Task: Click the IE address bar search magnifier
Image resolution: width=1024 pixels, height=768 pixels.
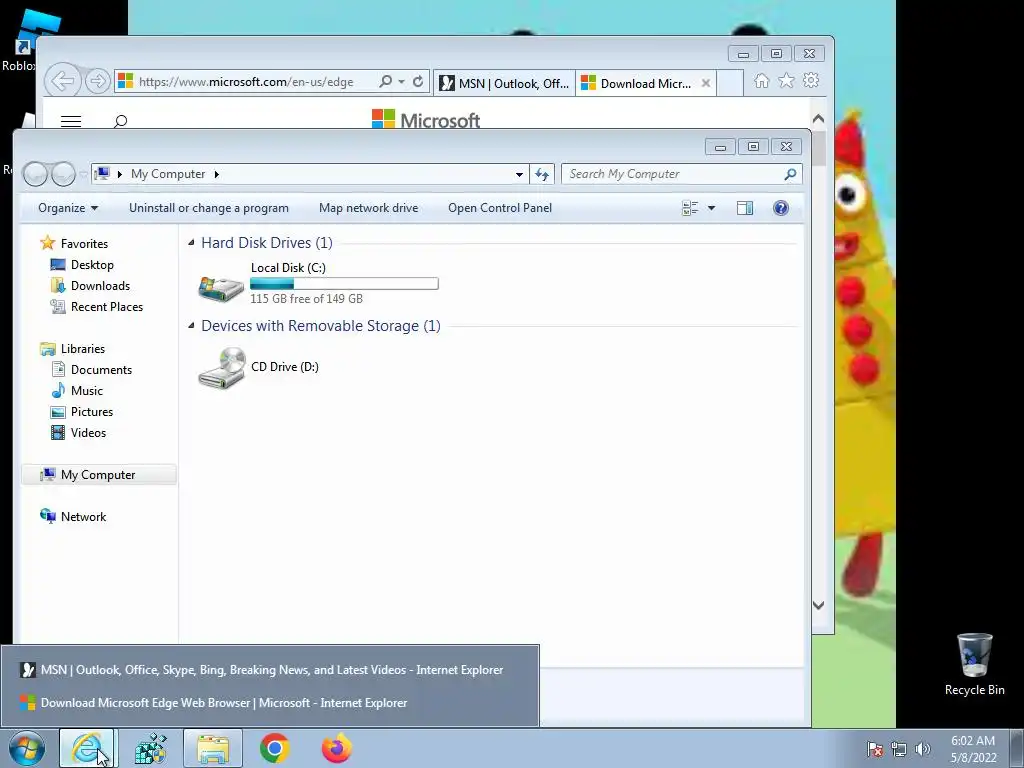Action: click(386, 81)
